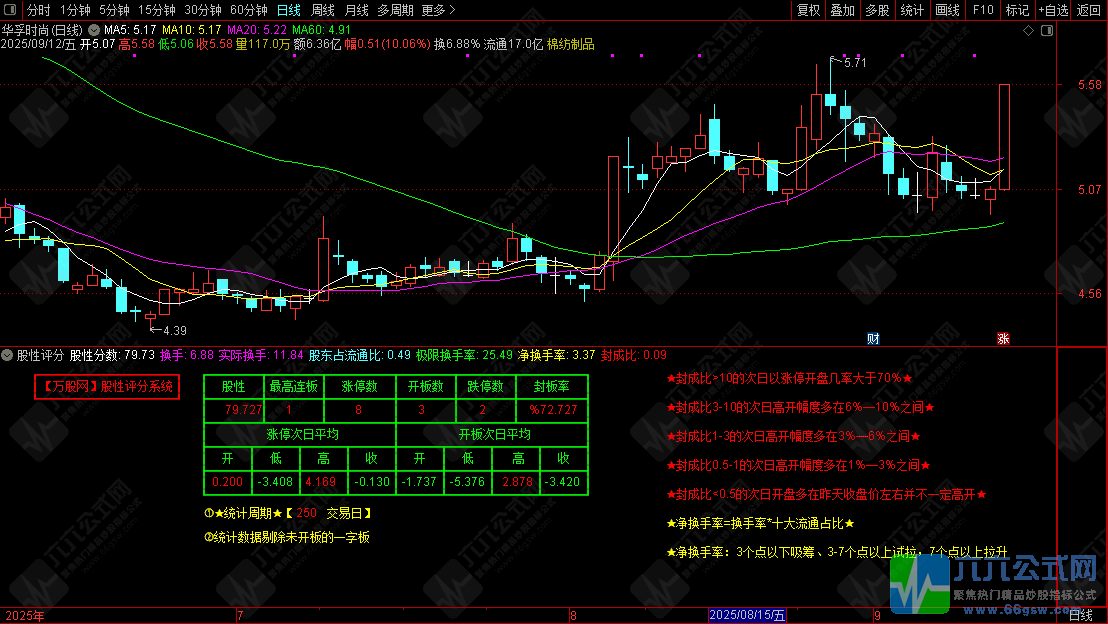Toggle the left panel layout icon
This screenshot has height=624, width=1108.
[10, 9]
